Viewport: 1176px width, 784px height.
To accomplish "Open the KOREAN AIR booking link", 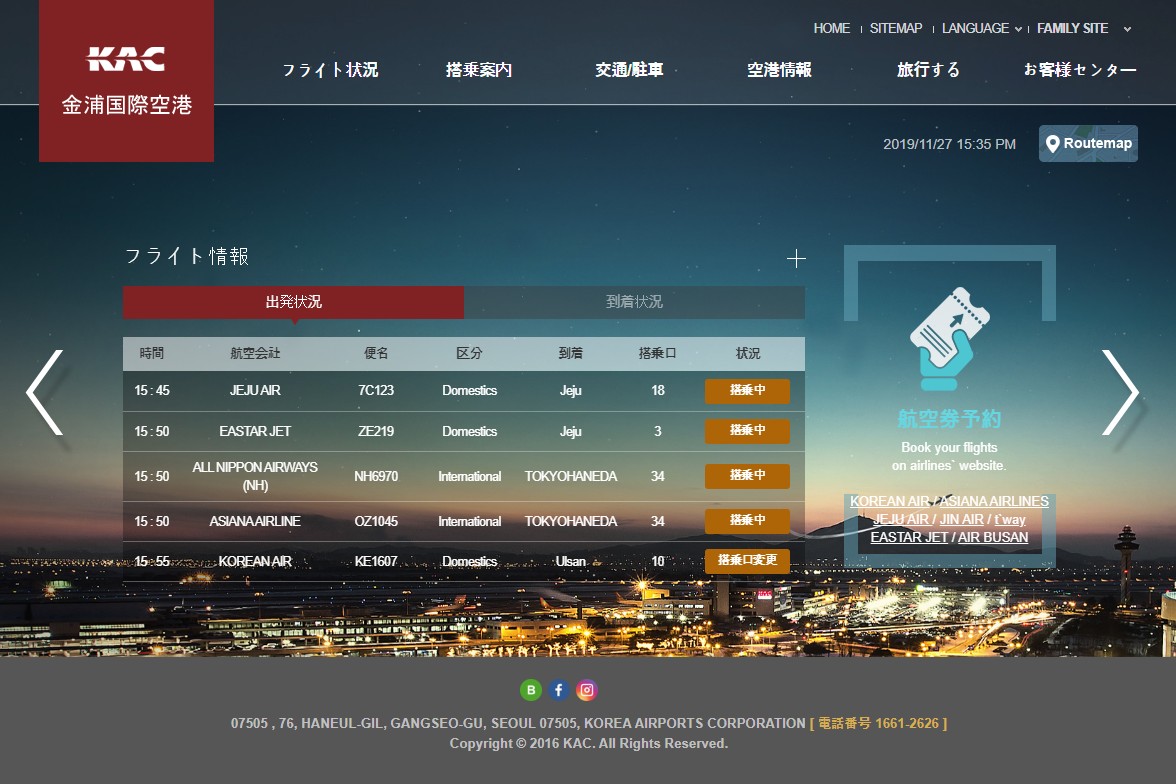I will [x=890, y=501].
